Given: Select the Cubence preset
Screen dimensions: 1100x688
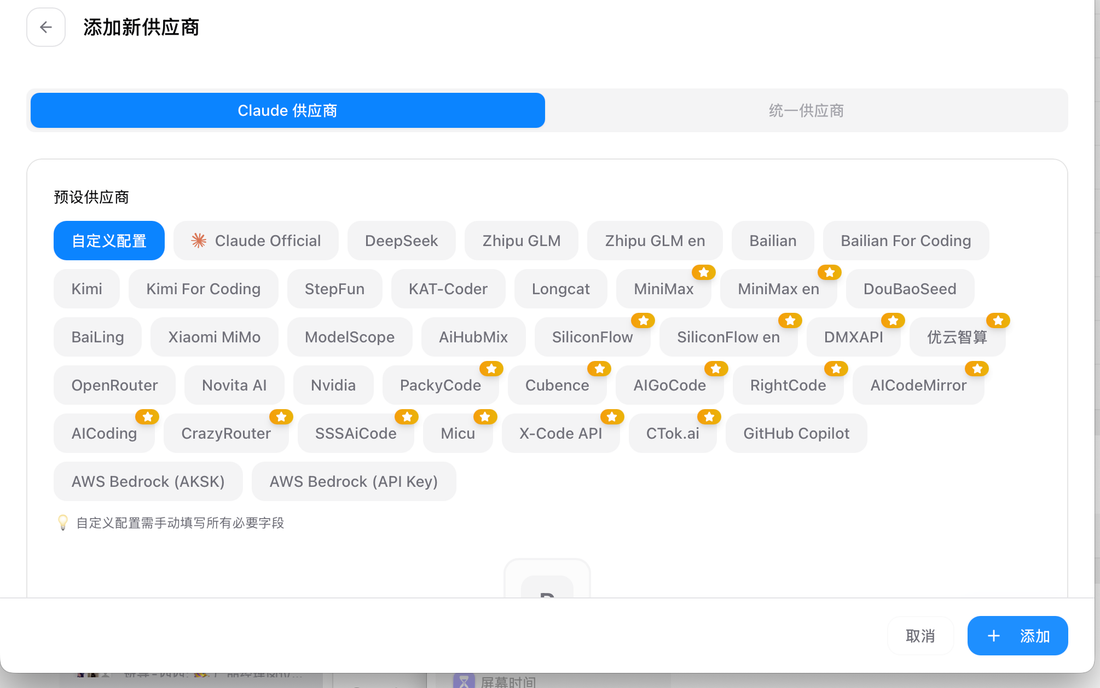Looking at the screenshot, I should [x=557, y=385].
